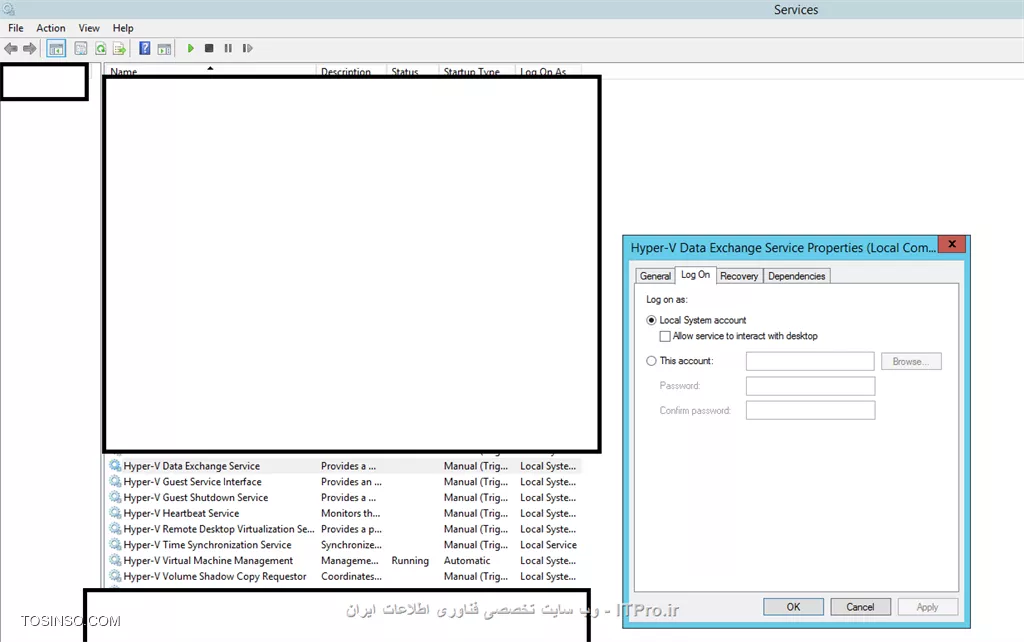
Task: Click the Running status of Virtual Machine Management
Action: coord(410,560)
